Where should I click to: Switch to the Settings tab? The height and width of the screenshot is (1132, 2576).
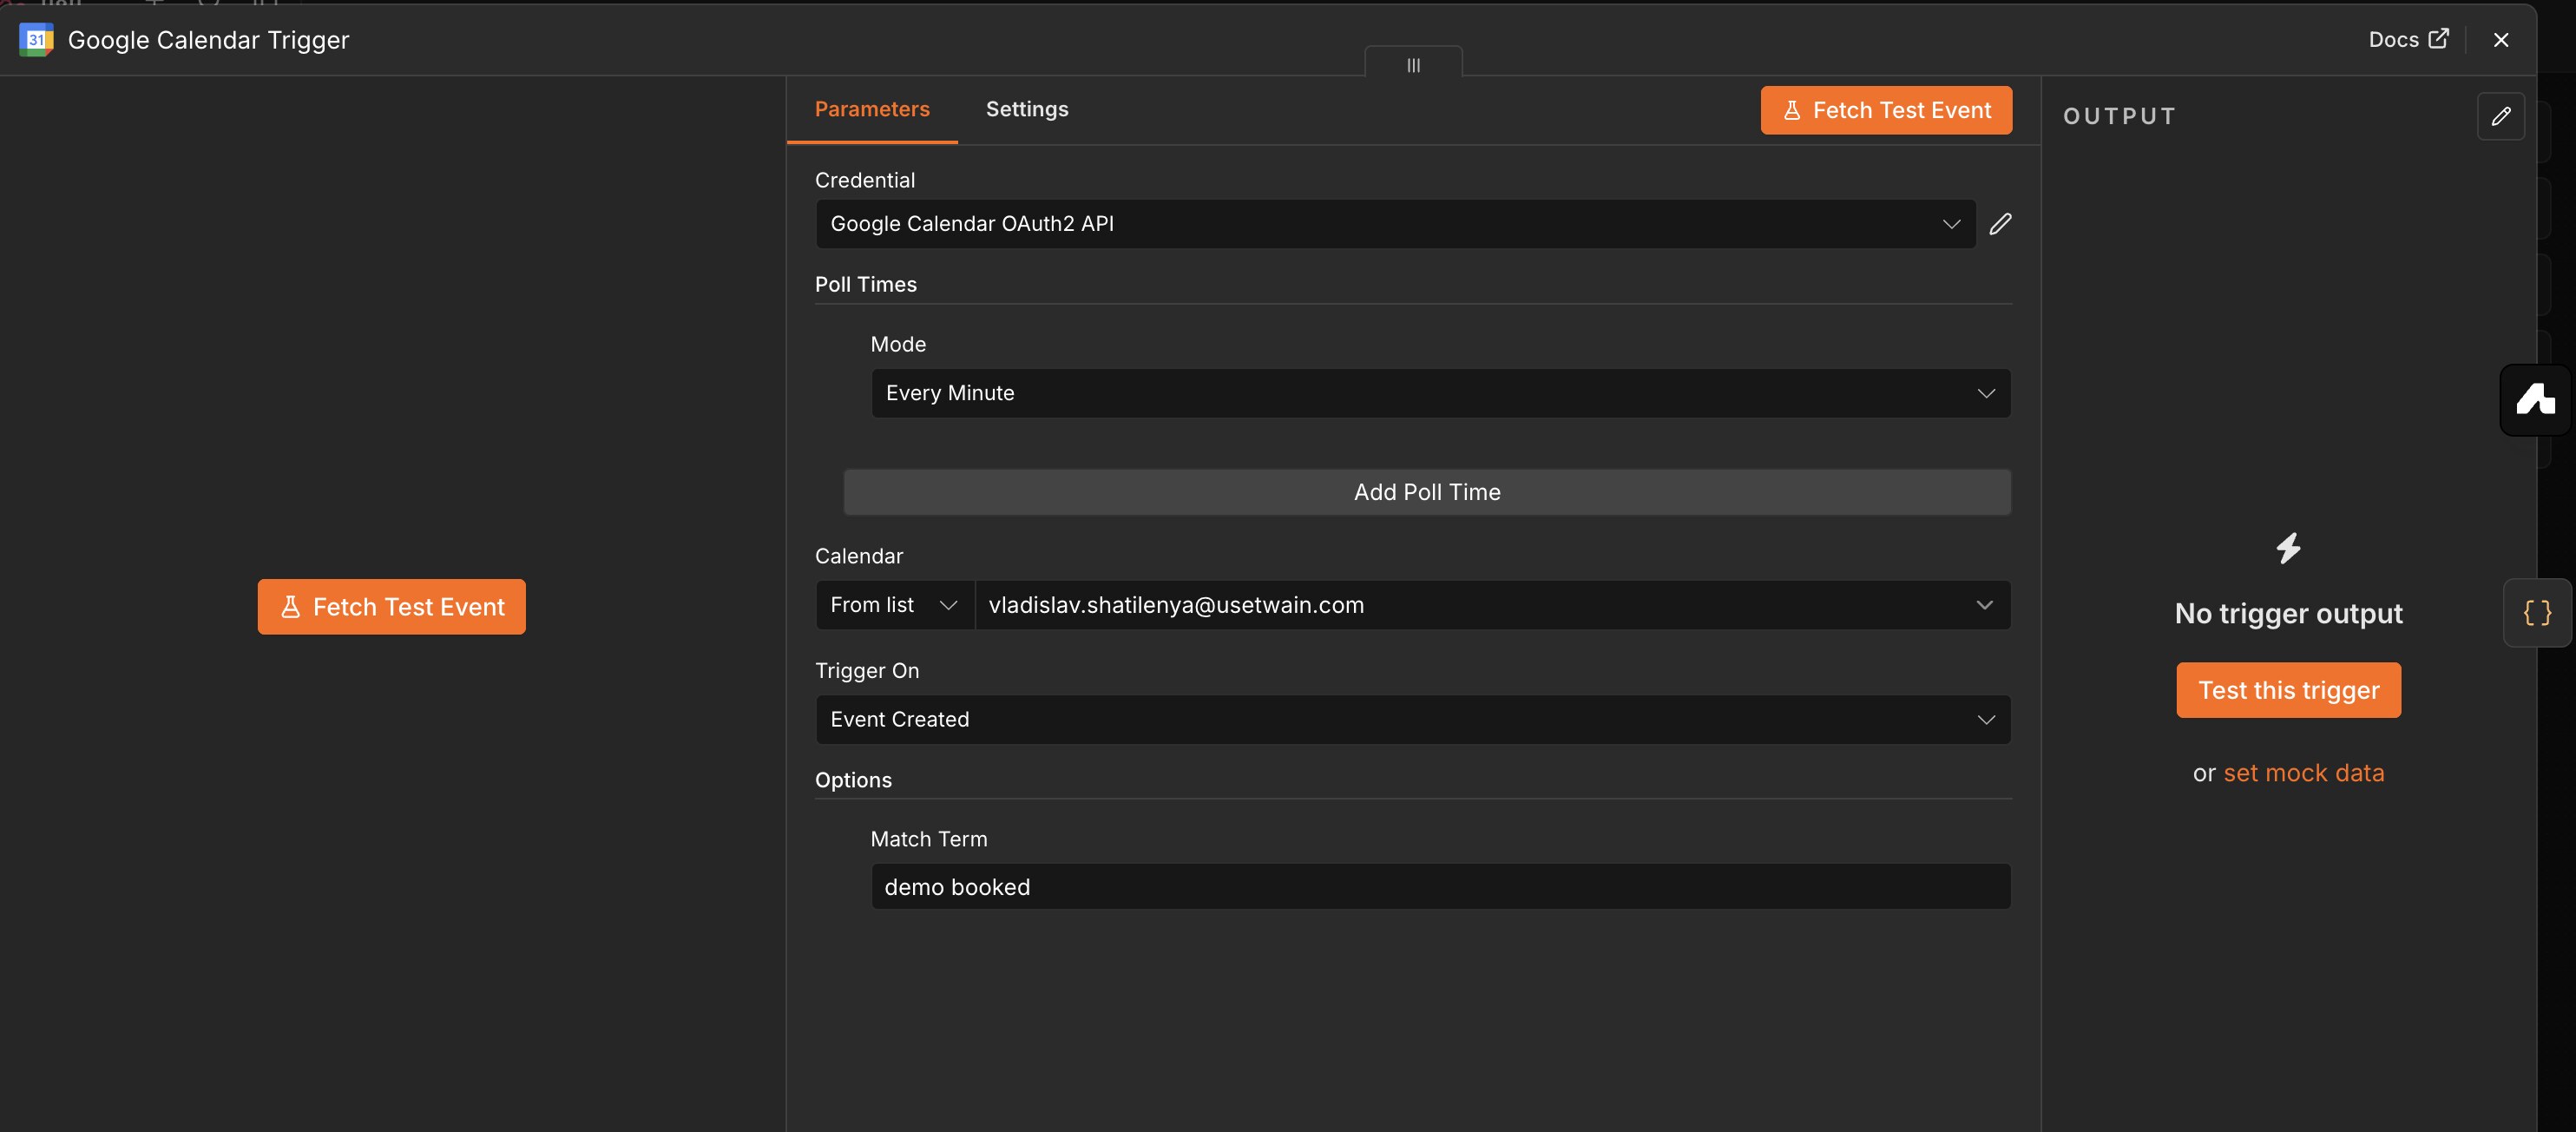[x=1027, y=109]
